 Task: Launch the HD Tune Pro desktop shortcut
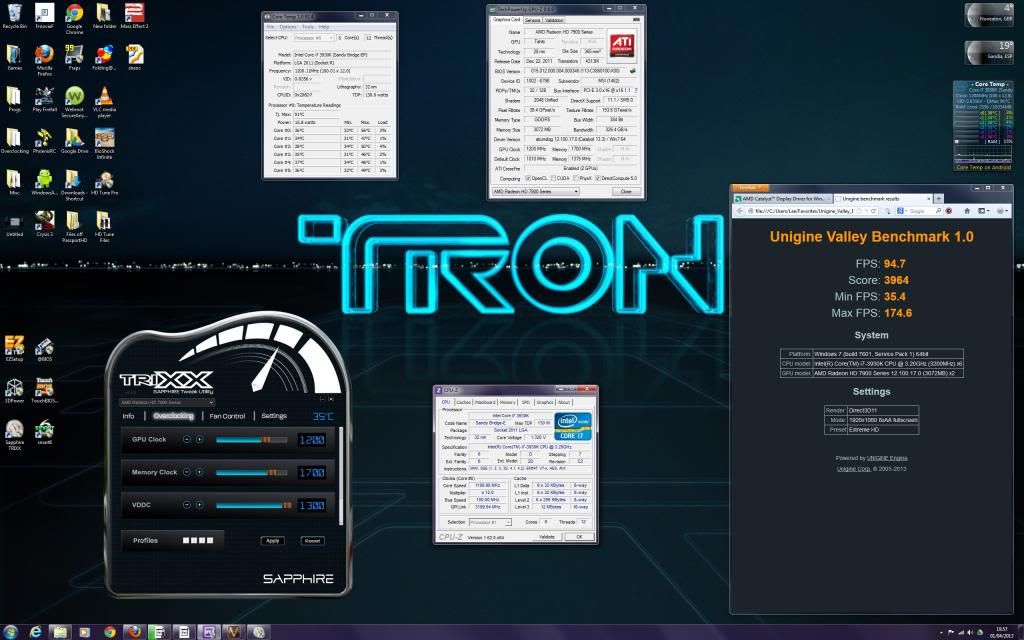pyautogui.click(x=104, y=183)
